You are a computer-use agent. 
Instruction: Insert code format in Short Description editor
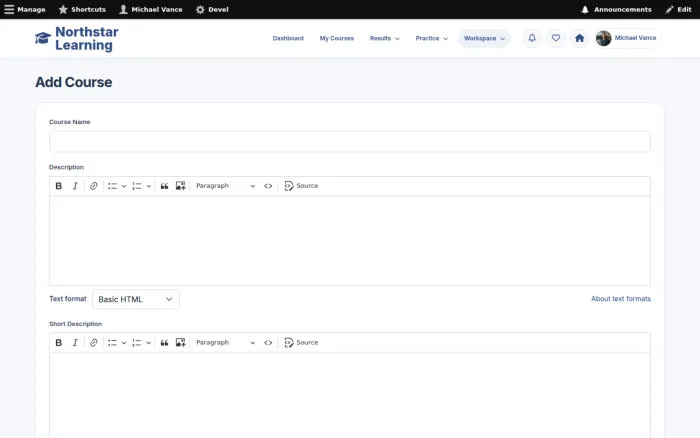click(268, 342)
